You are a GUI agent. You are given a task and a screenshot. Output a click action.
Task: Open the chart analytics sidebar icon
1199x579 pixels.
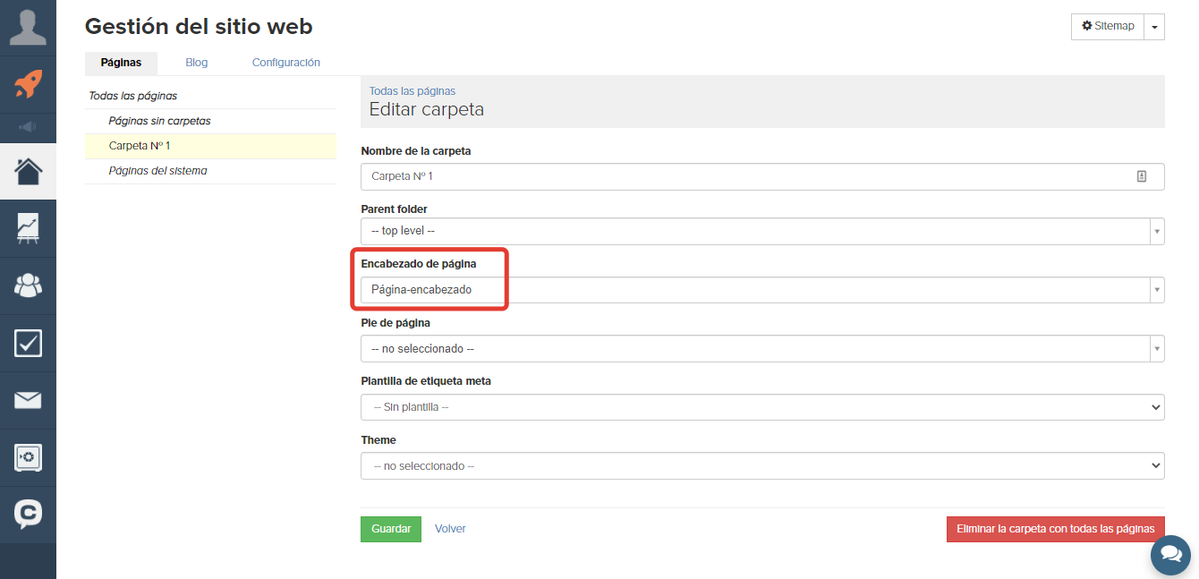tap(28, 229)
